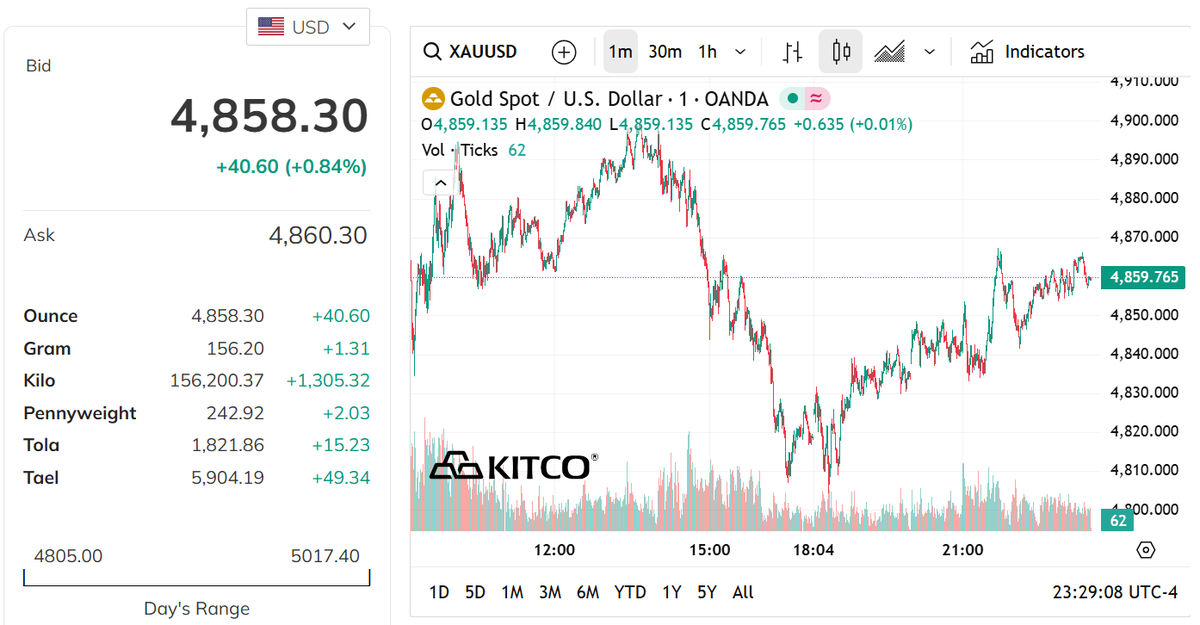Switch chart style to bars icon
This screenshot has height=625, width=1200.
point(793,52)
